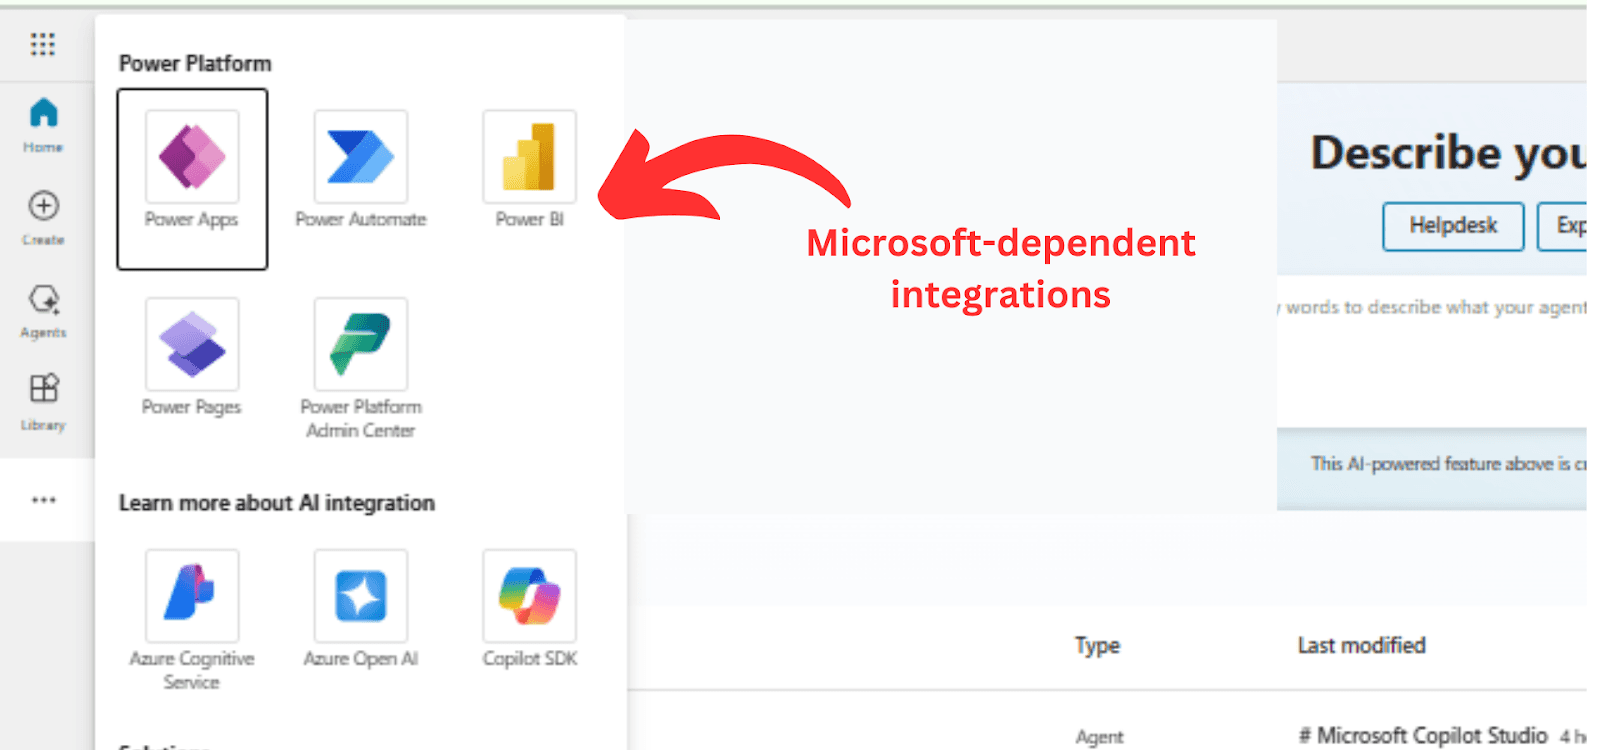Sort by the Type column header
The height and width of the screenshot is (750, 1600).
[x=1097, y=646]
